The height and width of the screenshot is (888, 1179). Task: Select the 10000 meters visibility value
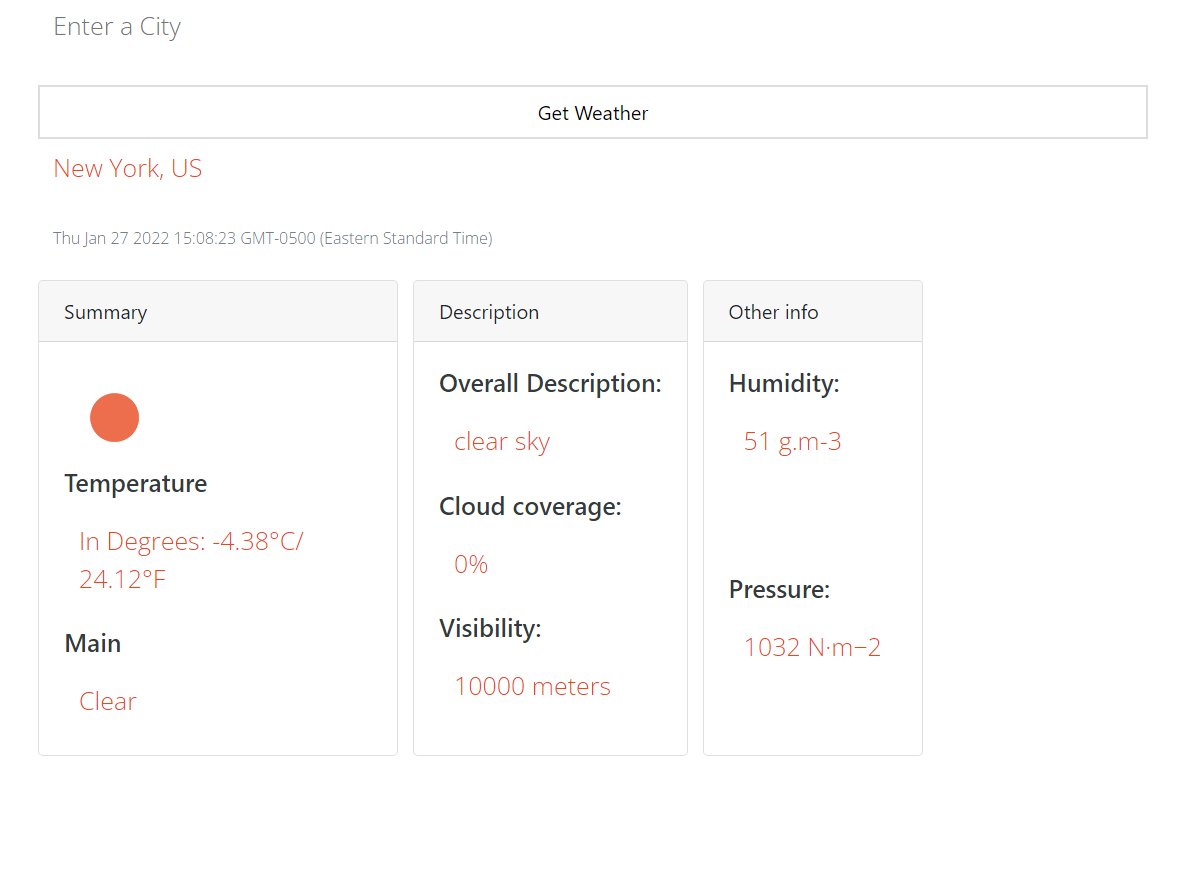532,686
